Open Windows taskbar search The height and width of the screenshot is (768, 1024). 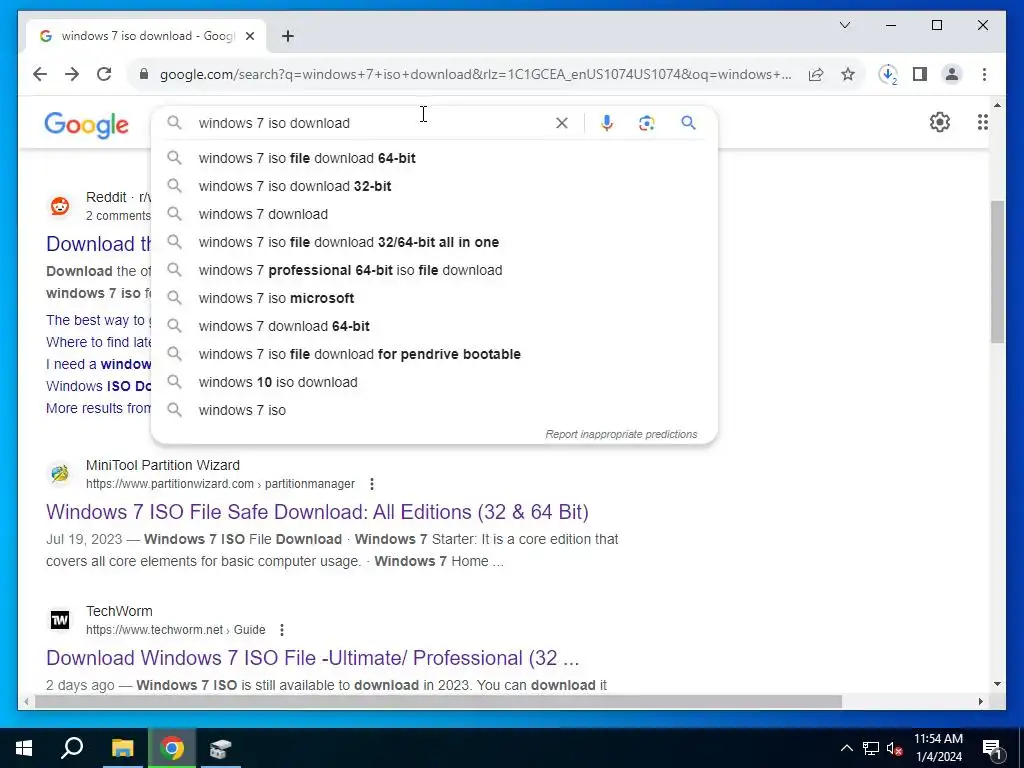72,748
